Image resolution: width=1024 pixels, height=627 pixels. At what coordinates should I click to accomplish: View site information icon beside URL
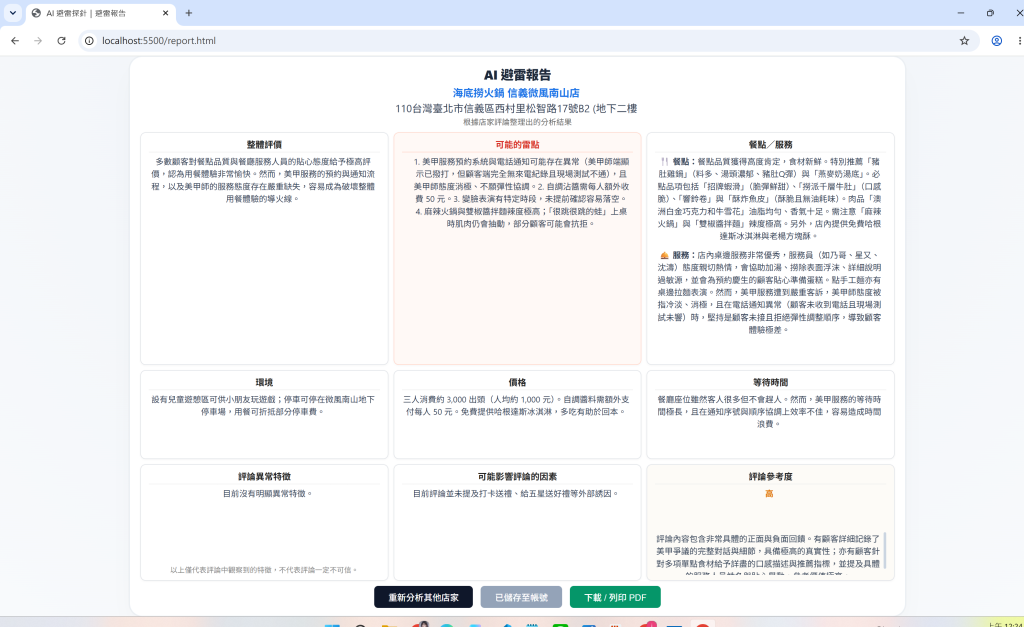(89, 40)
